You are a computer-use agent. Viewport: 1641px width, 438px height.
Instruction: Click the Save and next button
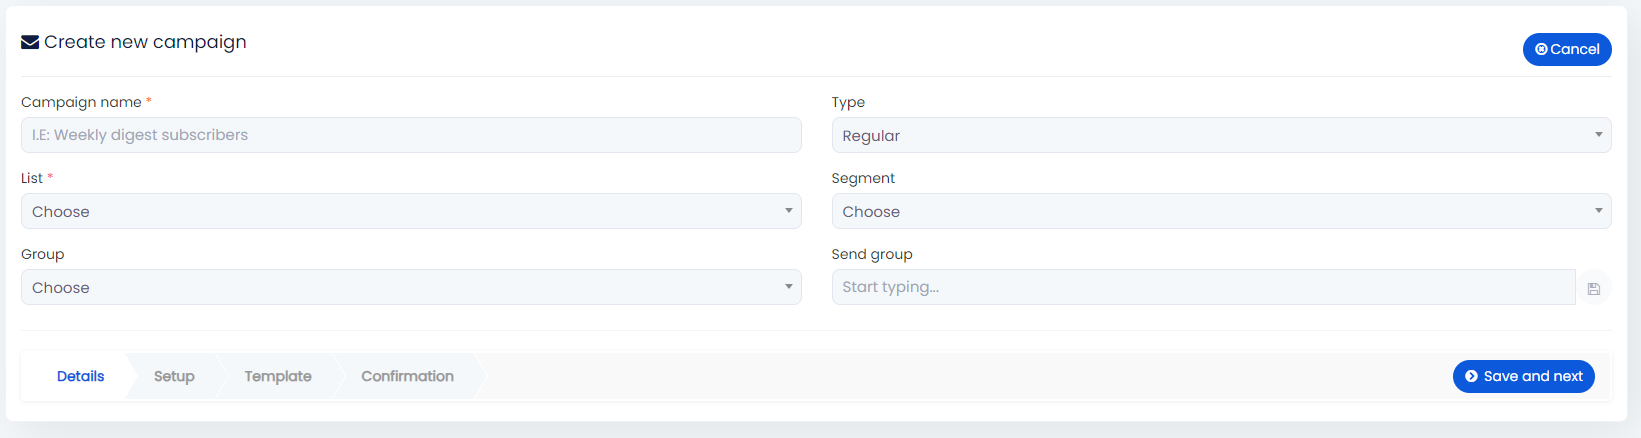coord(1523,376)
